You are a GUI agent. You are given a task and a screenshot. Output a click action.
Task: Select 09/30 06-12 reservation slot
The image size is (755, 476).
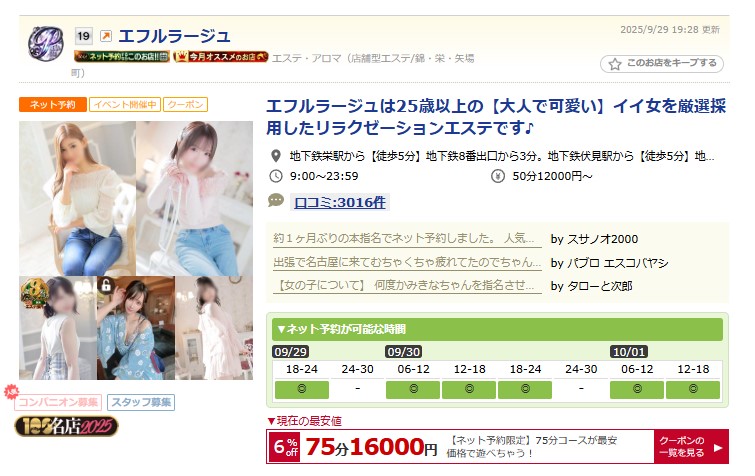pyautogui.click(x=413, y=389)
